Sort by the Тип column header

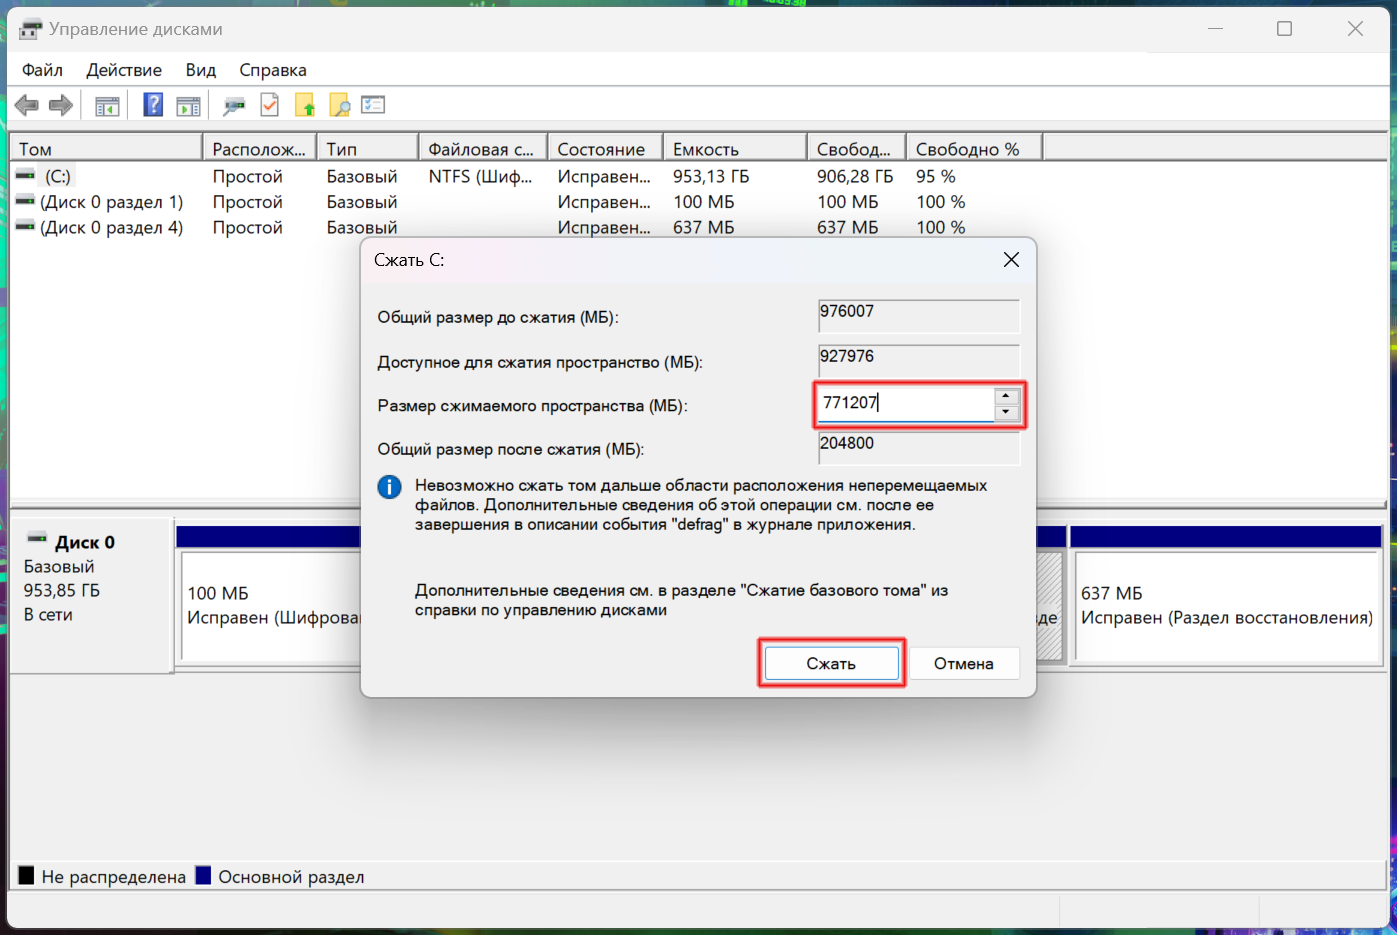coord(367,148)
